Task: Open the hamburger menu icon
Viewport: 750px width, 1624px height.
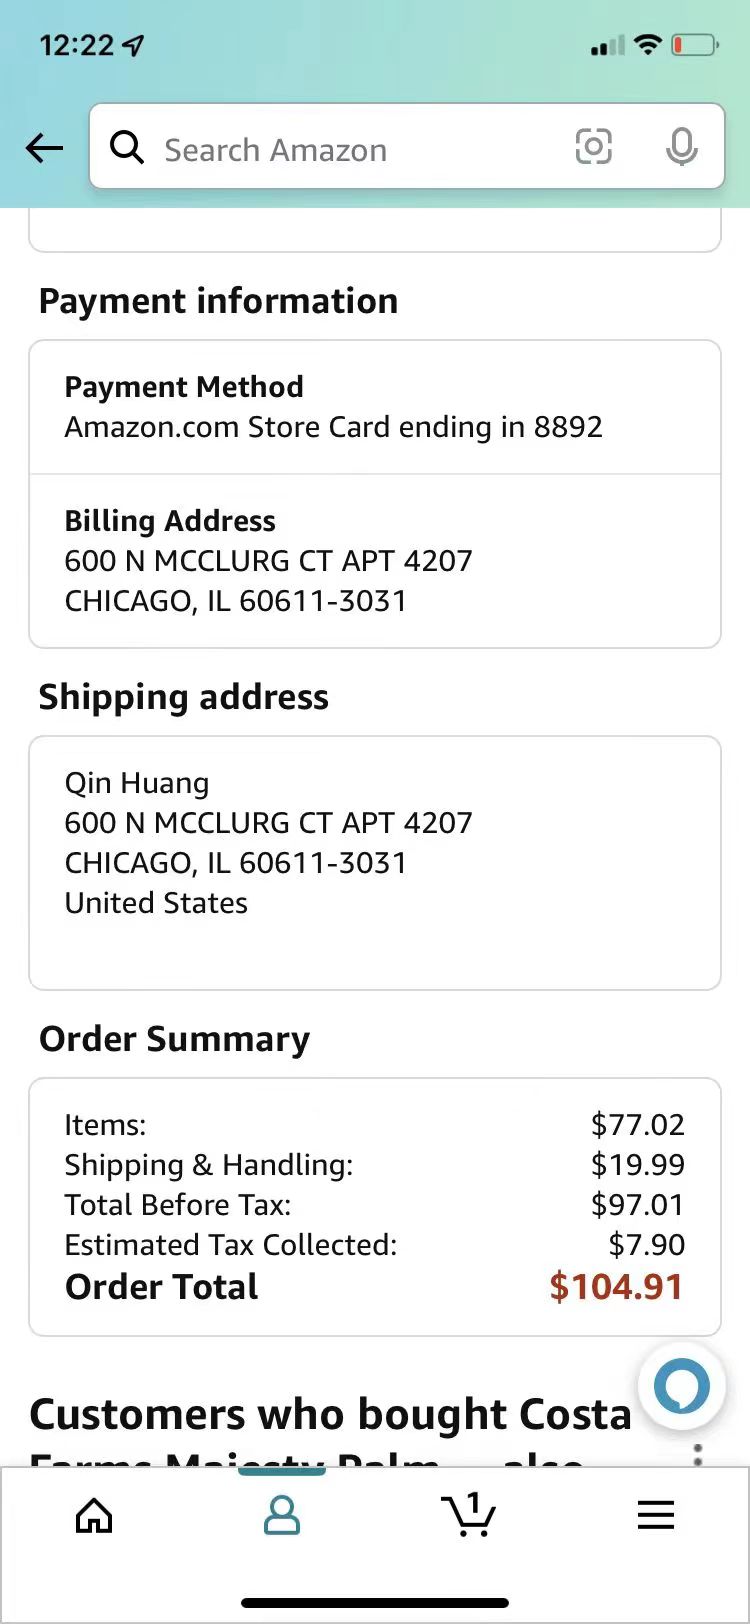Action: [x=656, y=1516]
